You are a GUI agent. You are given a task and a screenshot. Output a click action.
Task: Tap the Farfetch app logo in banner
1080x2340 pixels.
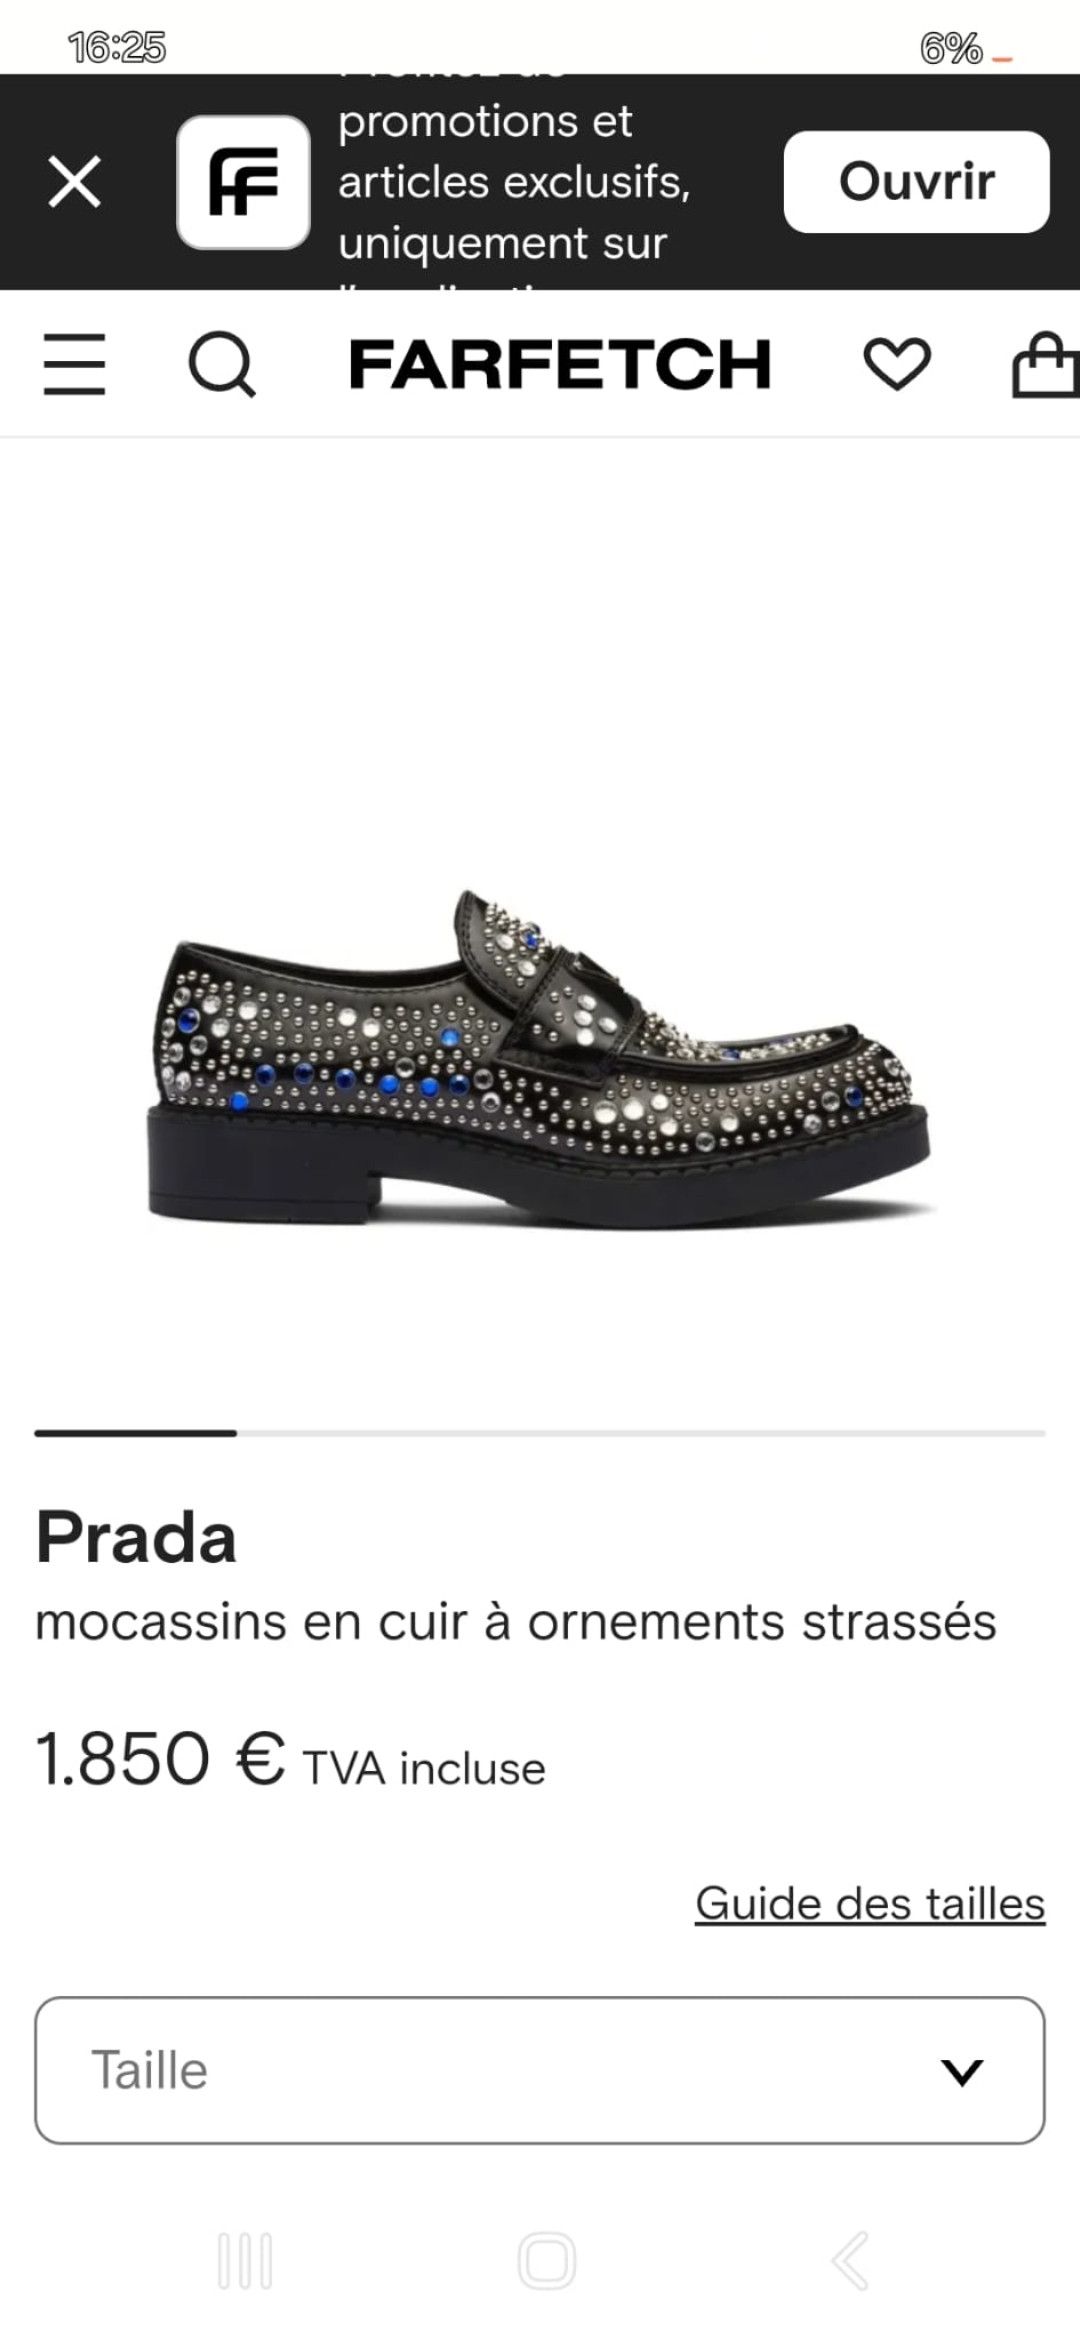(243, 182)
